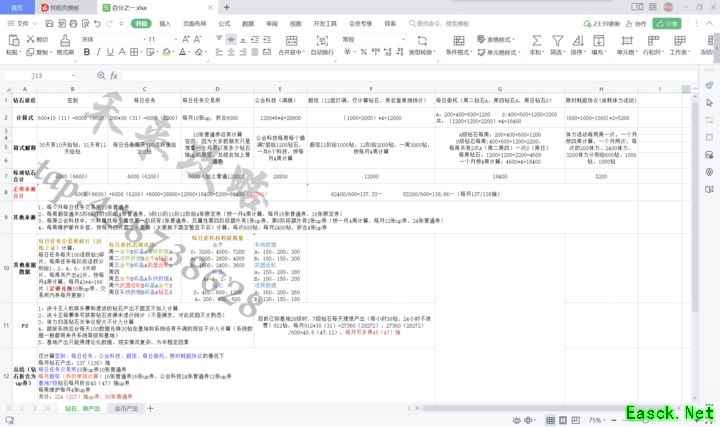
Task: Click the Bold formatting icon
Action: (86, 51)
